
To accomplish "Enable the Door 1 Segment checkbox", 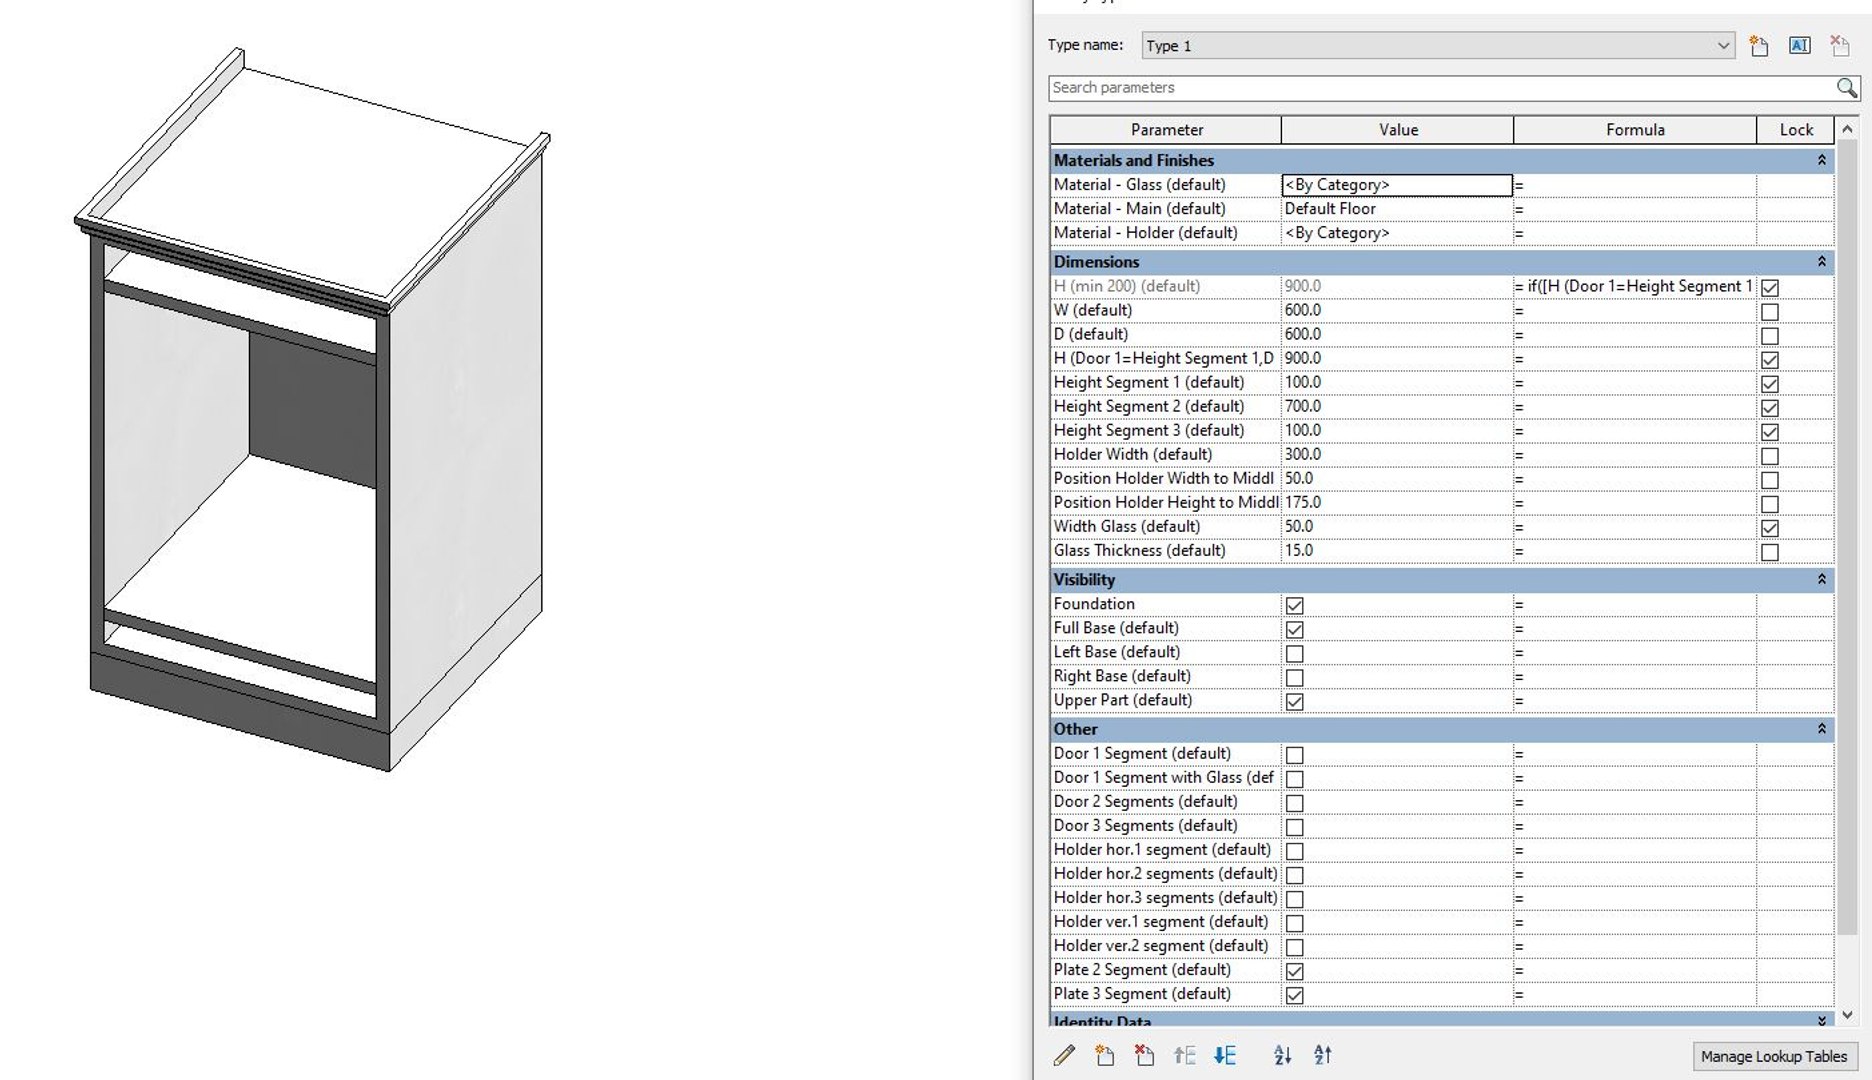I will click(x=1295, y=755).
